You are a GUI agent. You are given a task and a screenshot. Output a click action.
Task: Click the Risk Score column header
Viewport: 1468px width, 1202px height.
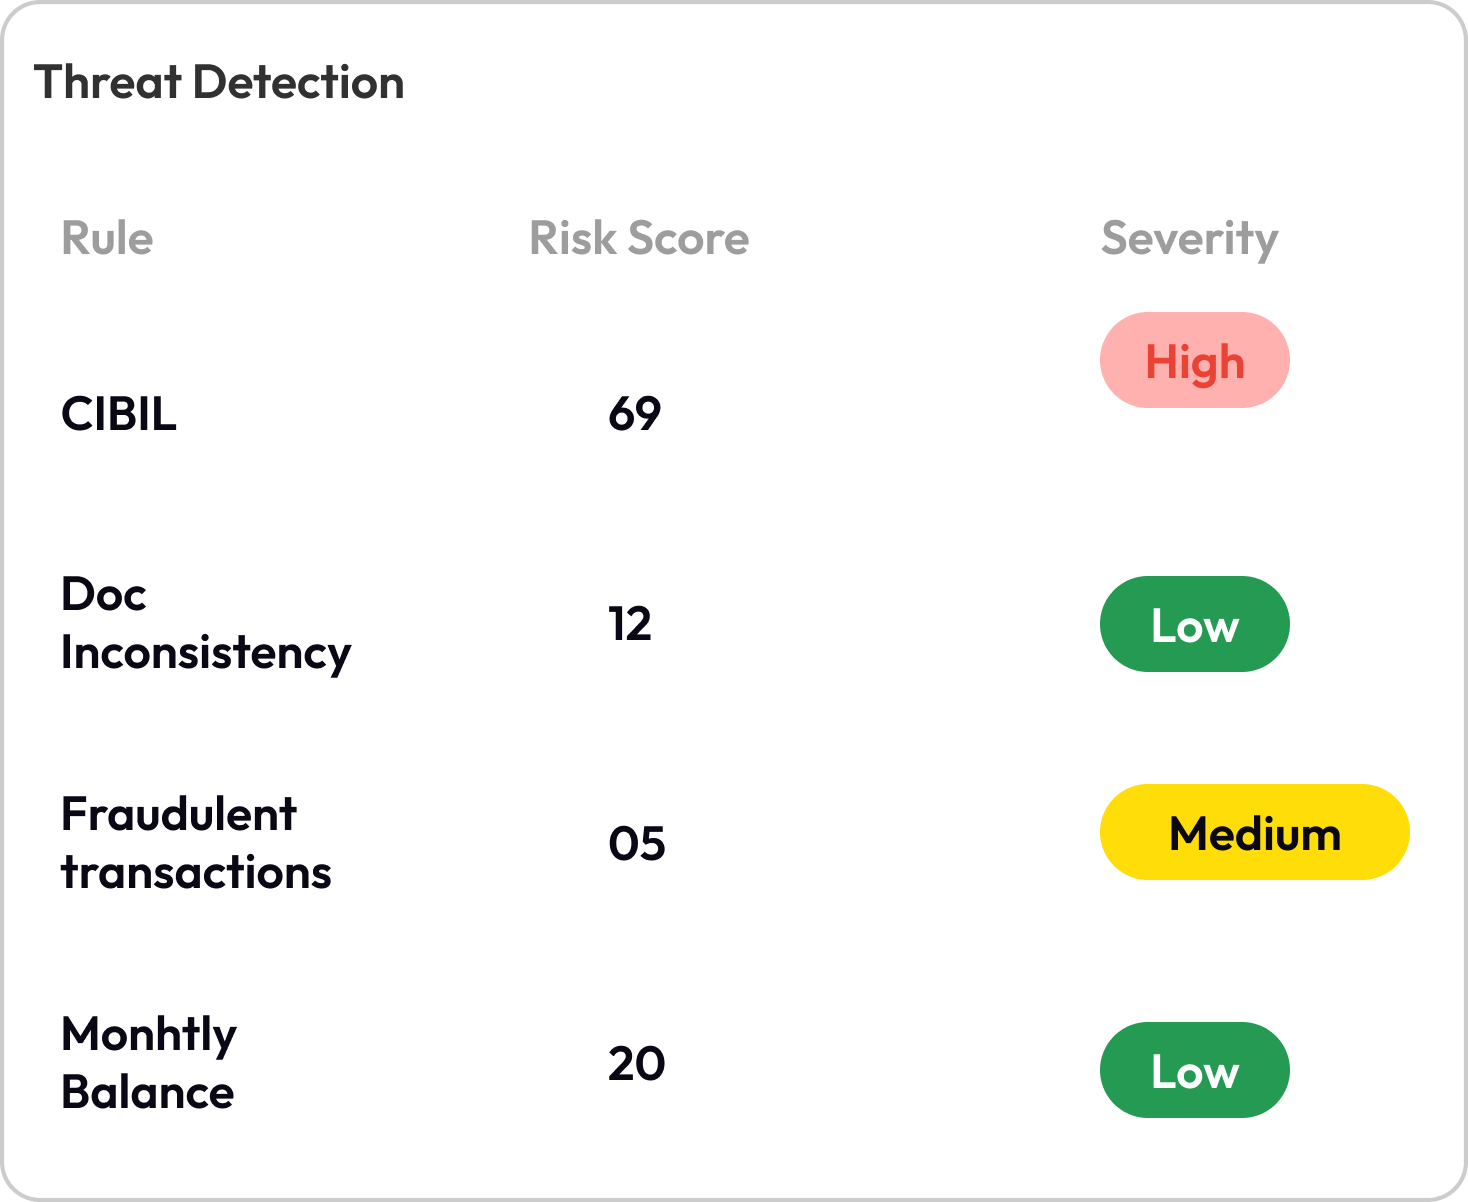click(639, 238)
